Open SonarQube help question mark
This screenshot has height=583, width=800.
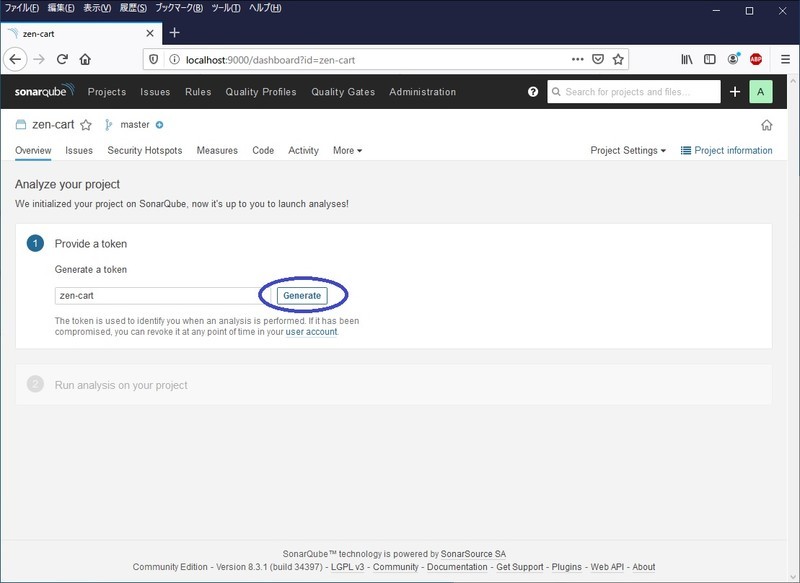(533, 92)
